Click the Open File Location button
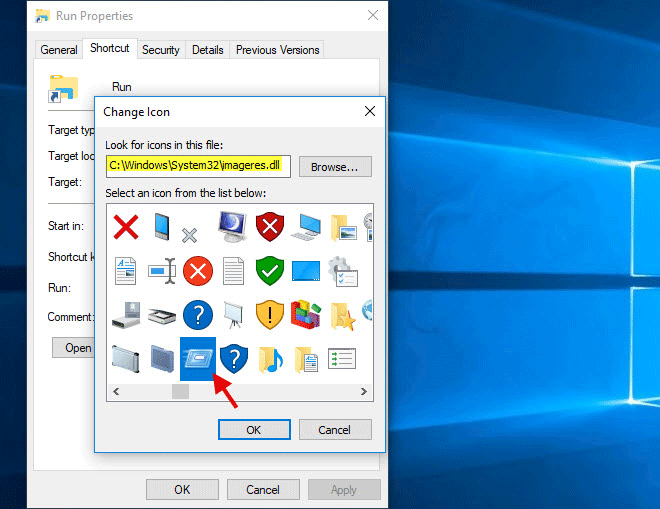 (73, 348)
